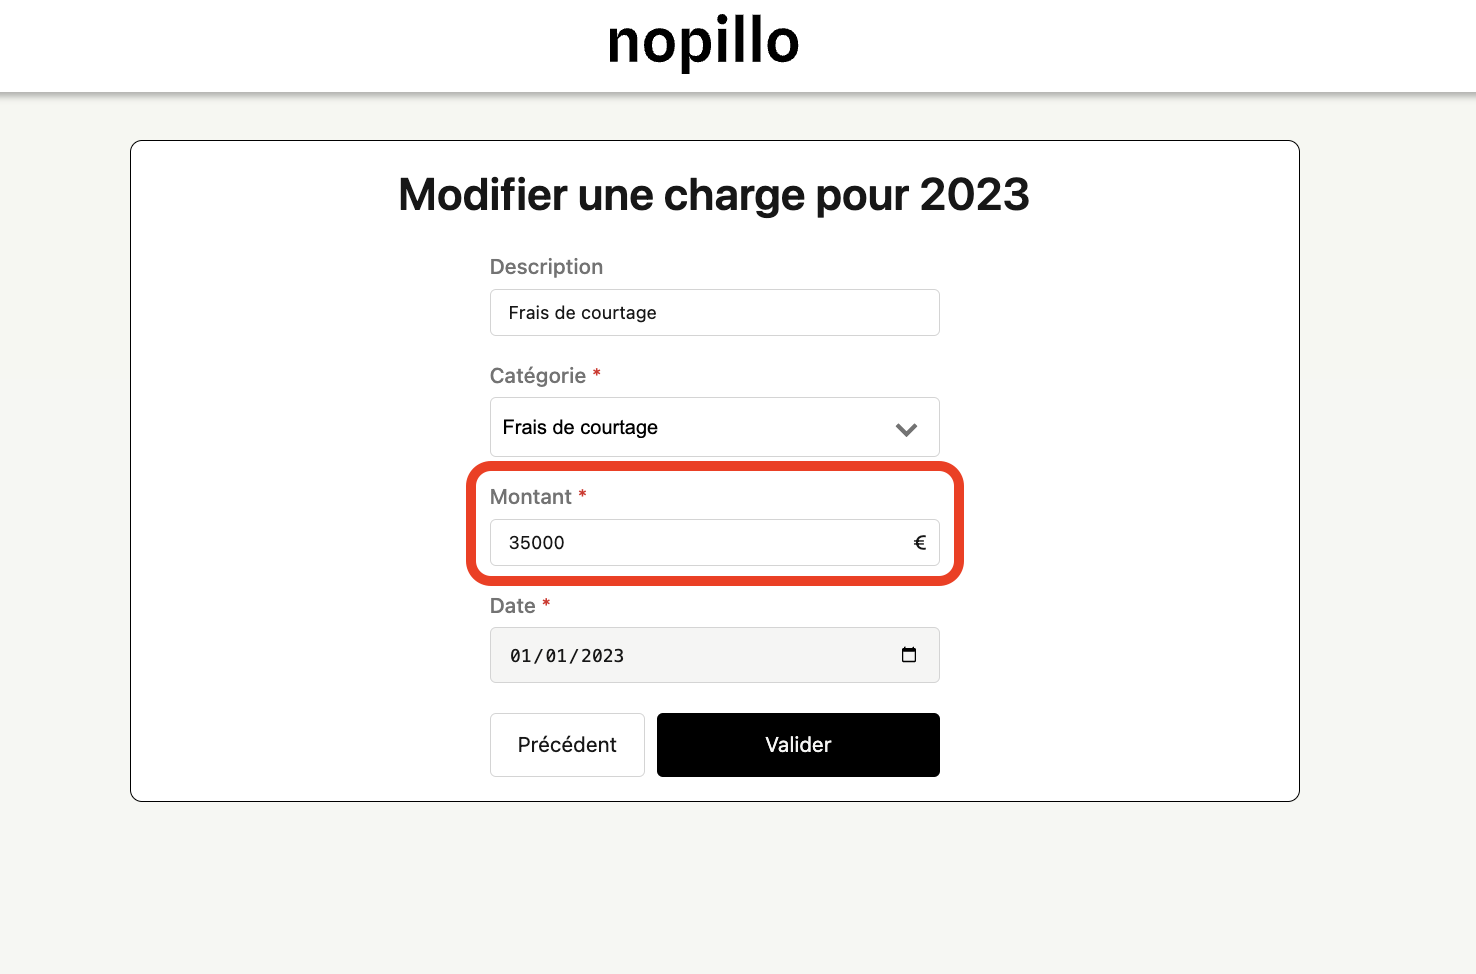Screen dimensions: 1476x974
Task: Click the red asterisk beside Date
Action: pos(546,604)
